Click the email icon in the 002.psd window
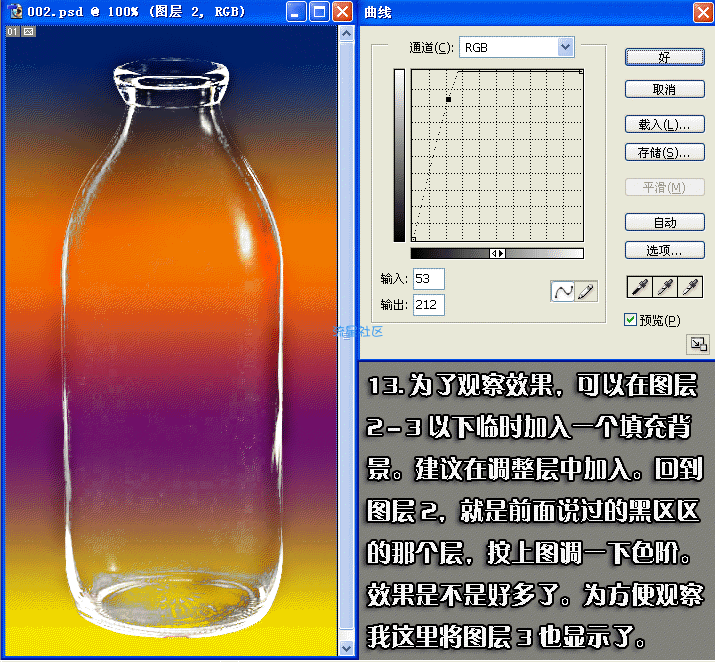The image size is (715, 662). coord(29,31)
